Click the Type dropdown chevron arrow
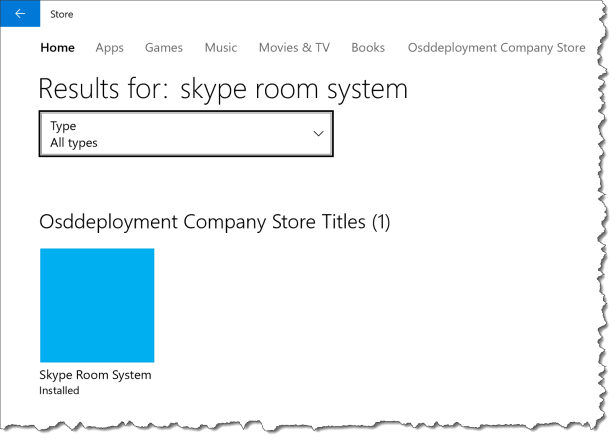 coord(318,134)
